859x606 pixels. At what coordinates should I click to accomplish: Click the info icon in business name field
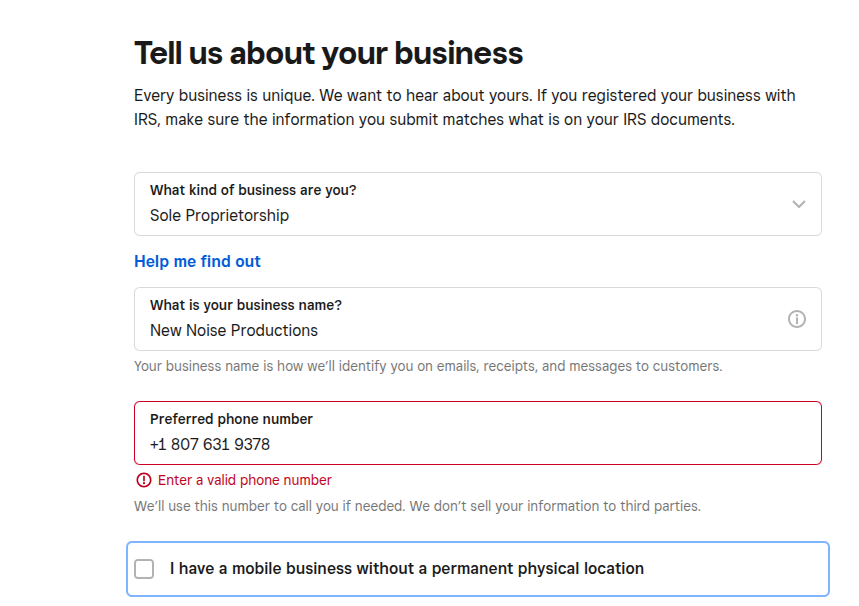[797, 319]
